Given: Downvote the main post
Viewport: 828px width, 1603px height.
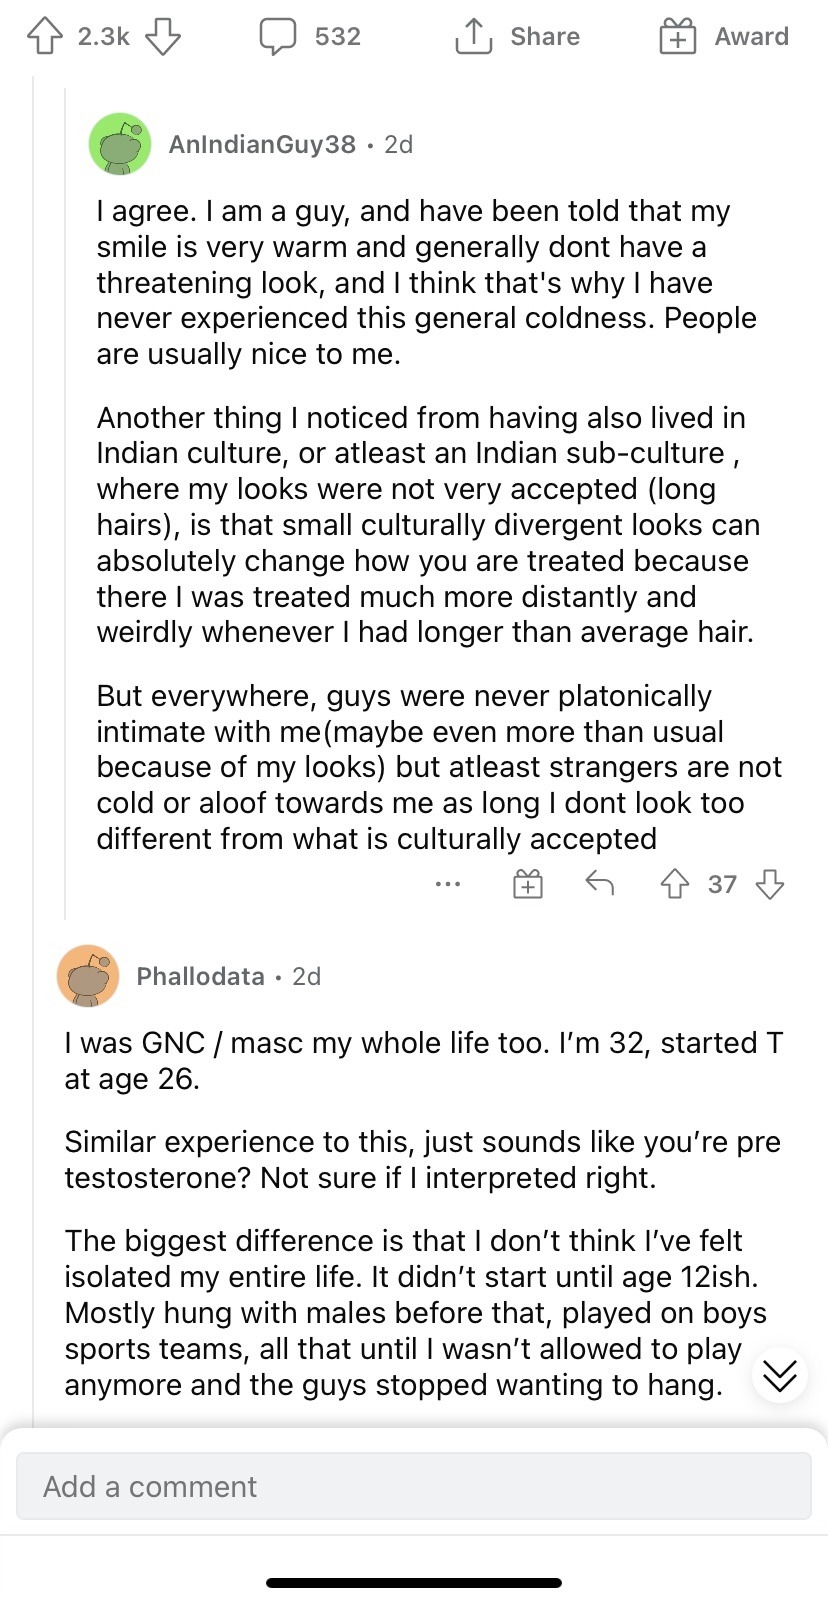Looking at the screenshot, I should point(163,37).
